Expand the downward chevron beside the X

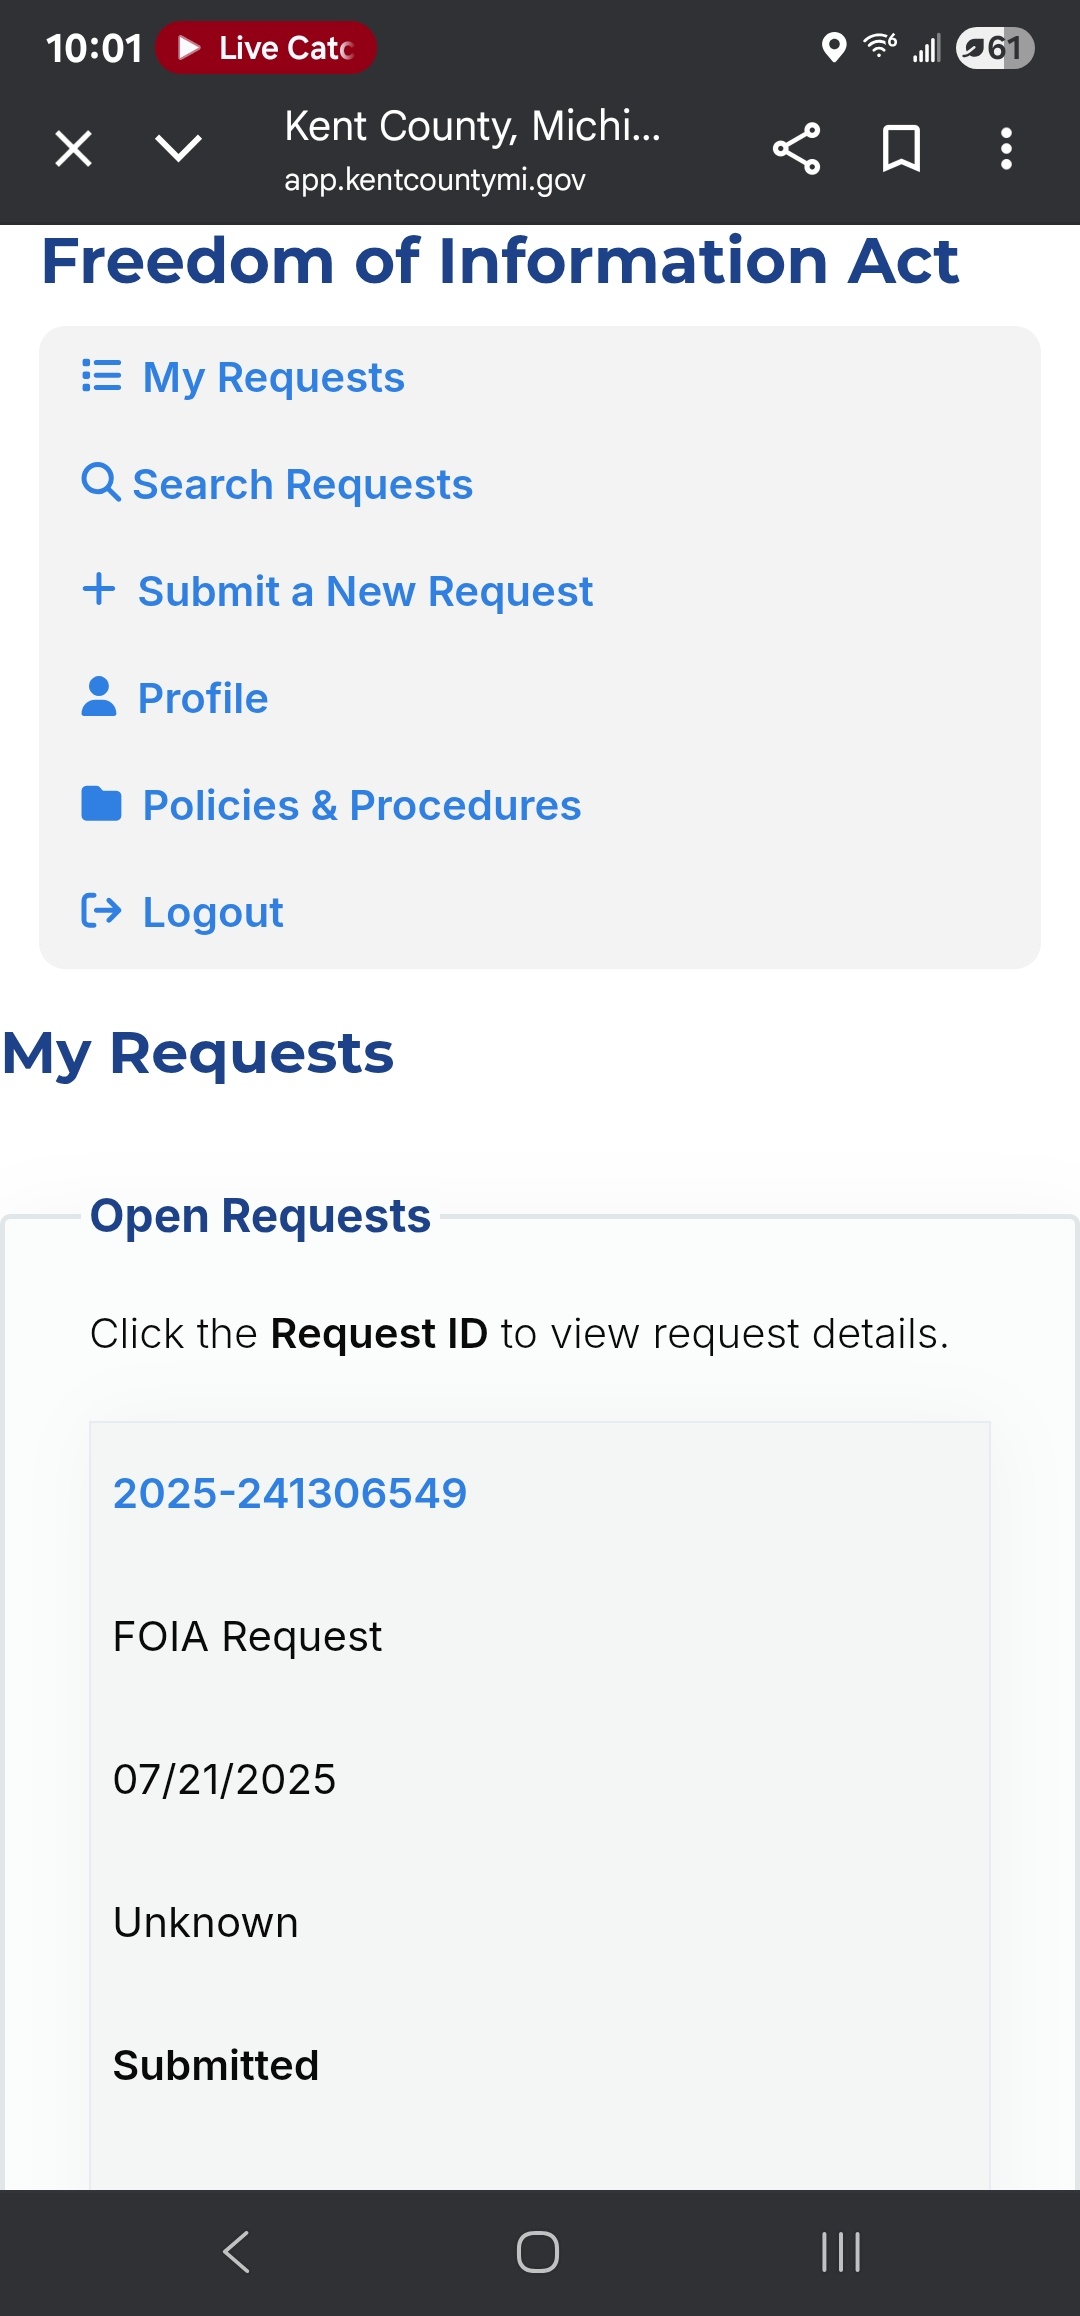[179, 149]
